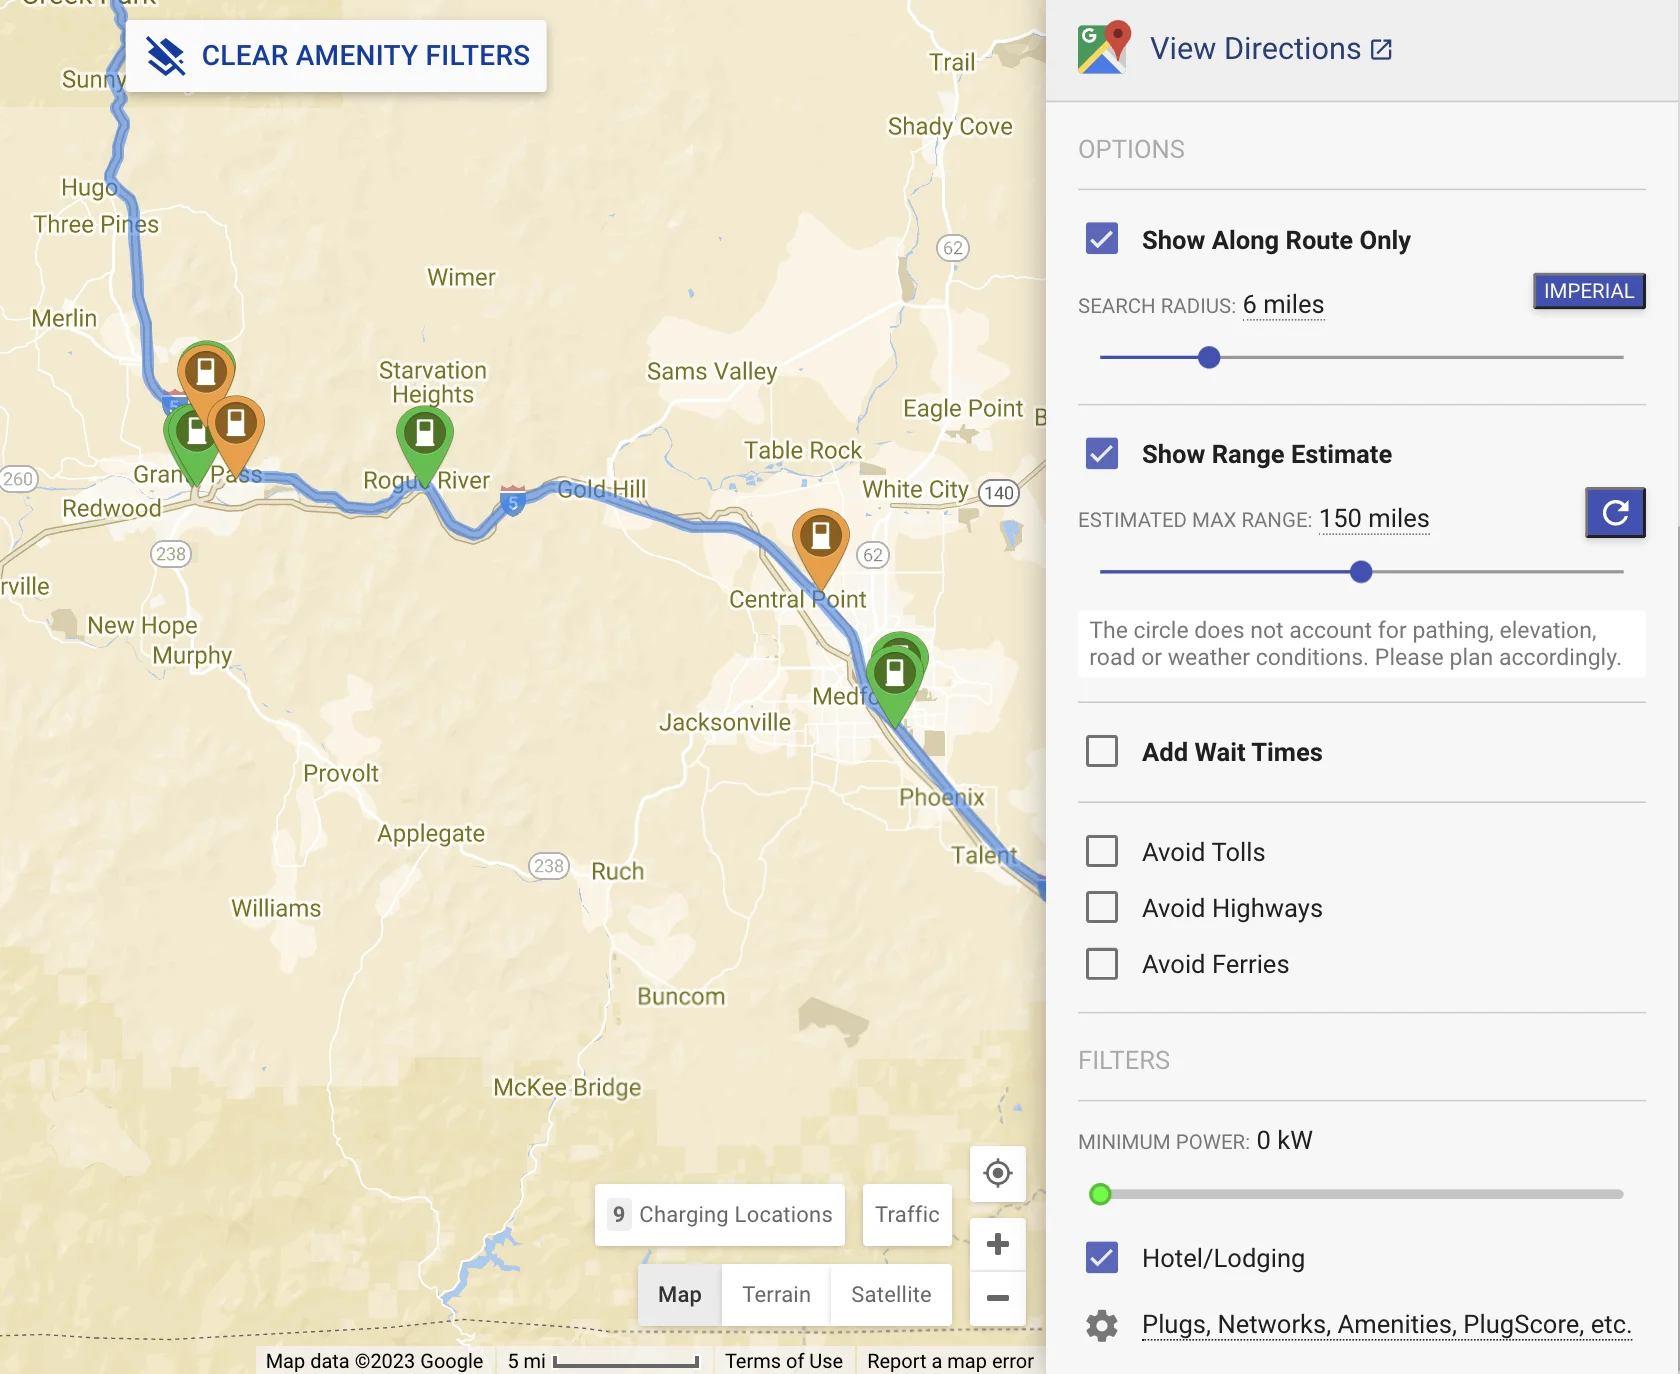1680x1374 pixels.
Task: Open filter settings via the gear icon
Action: point(1102,1326)
